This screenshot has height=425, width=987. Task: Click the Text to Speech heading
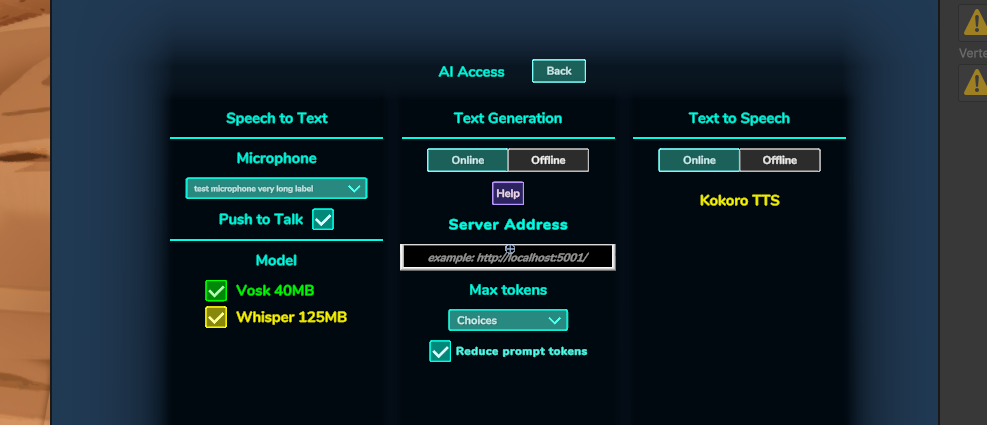[739, 118]
